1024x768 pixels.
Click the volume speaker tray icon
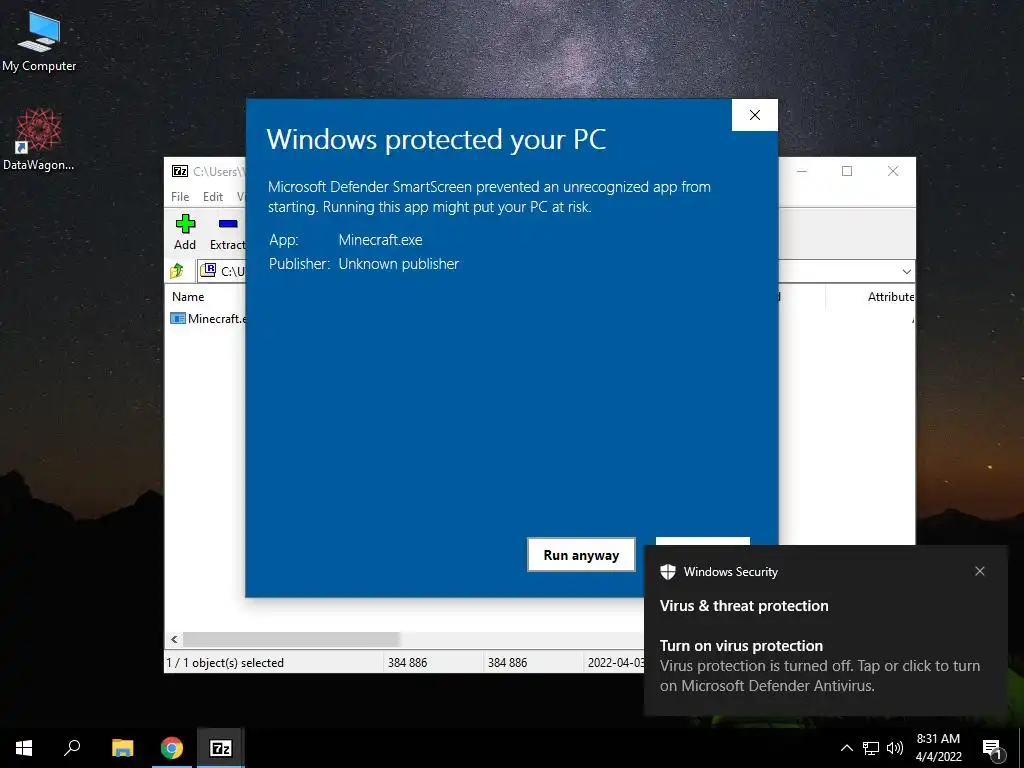[895, 748]
